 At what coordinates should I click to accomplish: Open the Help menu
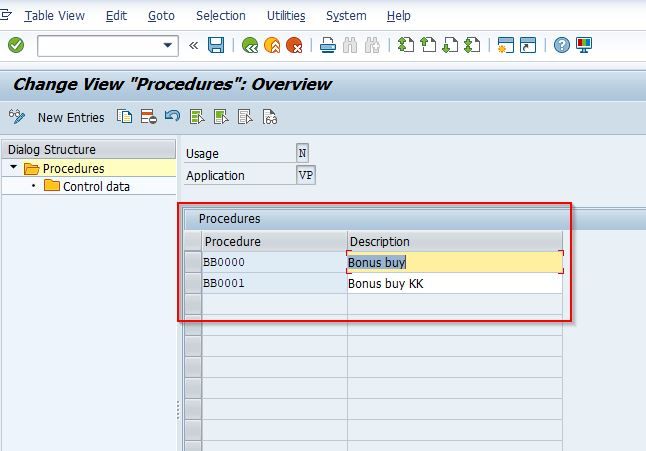398,16
